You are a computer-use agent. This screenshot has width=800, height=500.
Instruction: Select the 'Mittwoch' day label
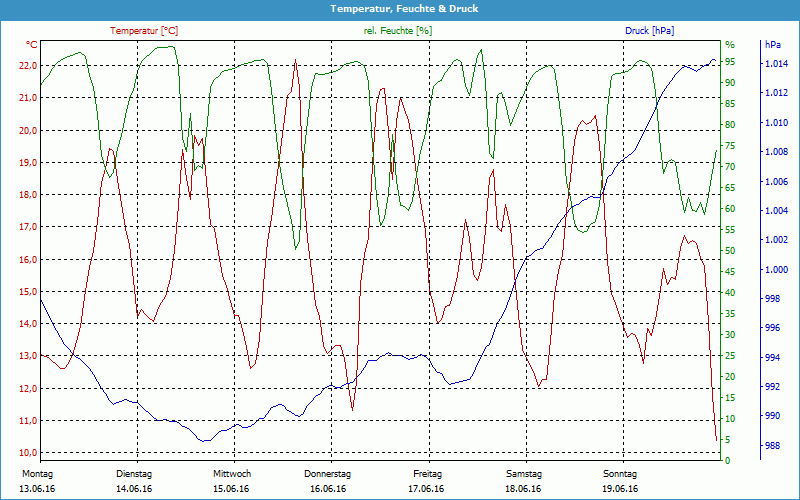tap(232, 474)
